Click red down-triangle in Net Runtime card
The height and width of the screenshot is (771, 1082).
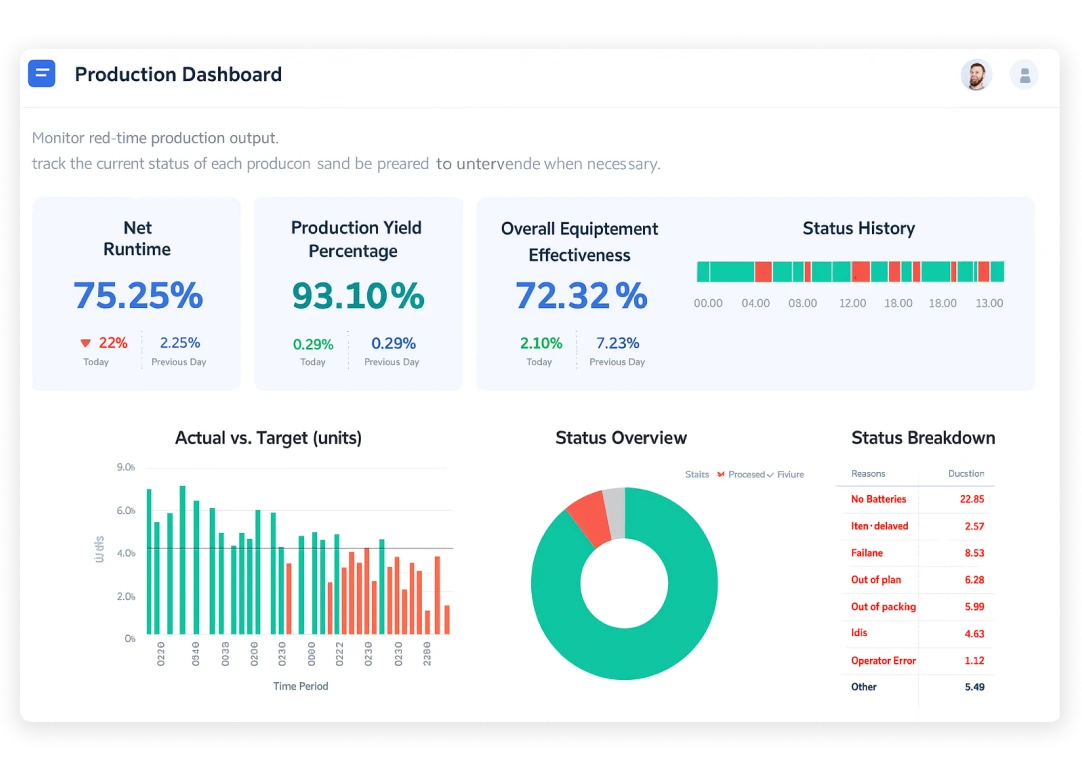click(86, 343)
